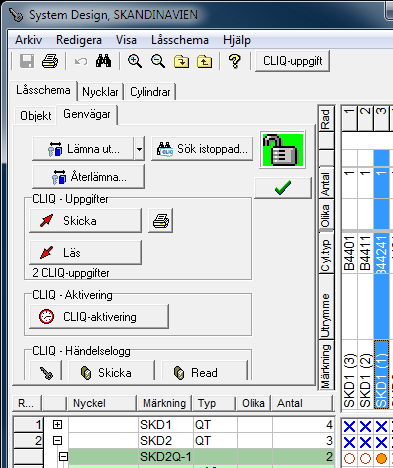Click the green padlock icon
393x468 pixels.
[283, 149]
